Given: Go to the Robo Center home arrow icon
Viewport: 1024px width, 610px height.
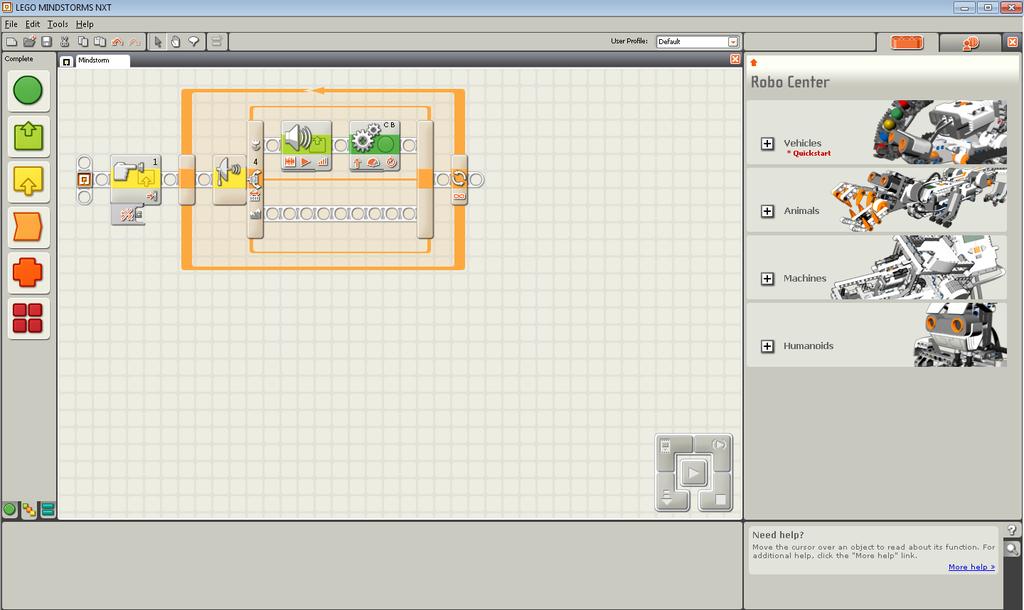Looking at the screenshot, I should tap(754, 63).
